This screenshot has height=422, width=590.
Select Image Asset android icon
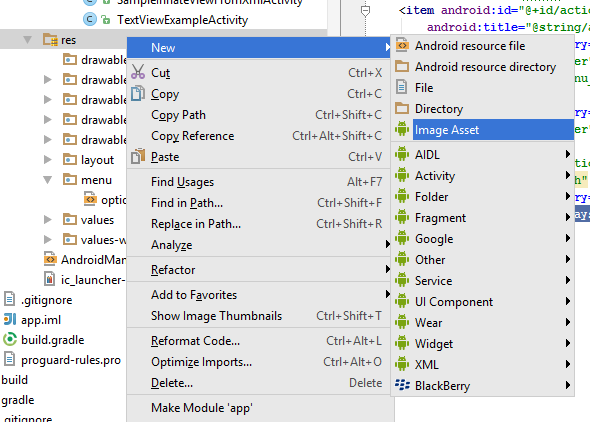(x=402, y=129)
